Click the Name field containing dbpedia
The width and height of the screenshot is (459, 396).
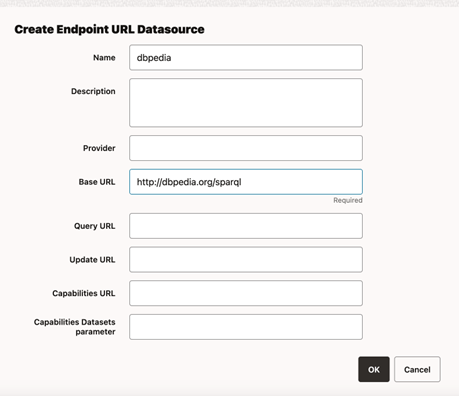coord(246,58)
